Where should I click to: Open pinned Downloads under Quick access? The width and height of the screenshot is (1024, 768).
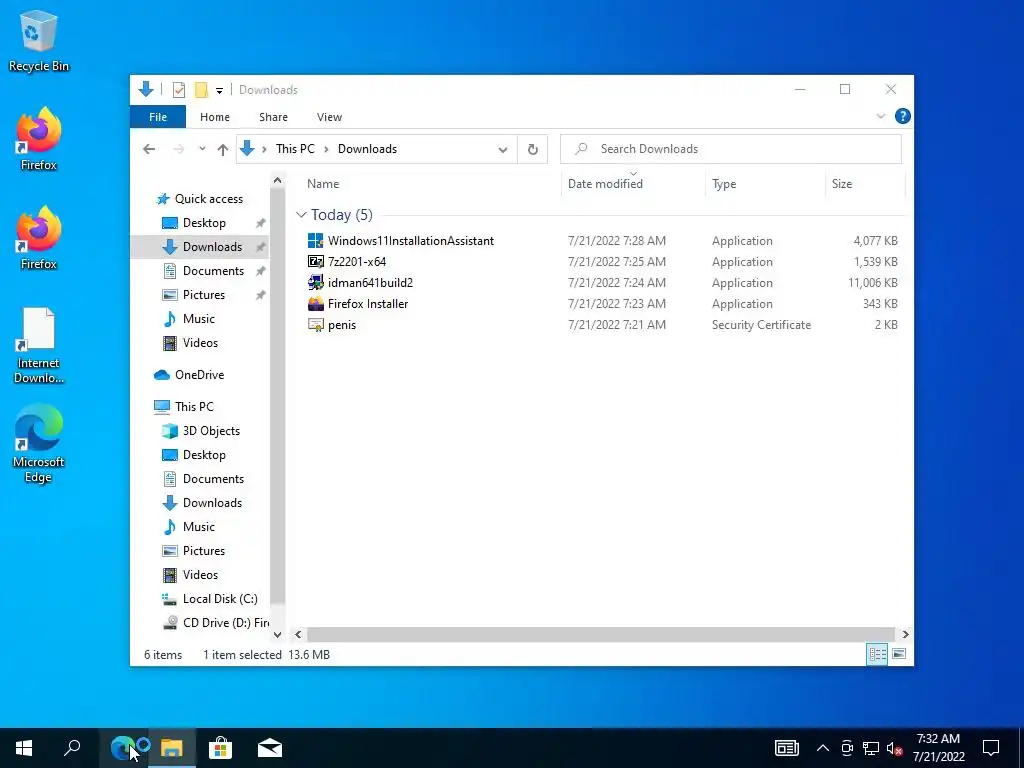[x=212, y=247]
